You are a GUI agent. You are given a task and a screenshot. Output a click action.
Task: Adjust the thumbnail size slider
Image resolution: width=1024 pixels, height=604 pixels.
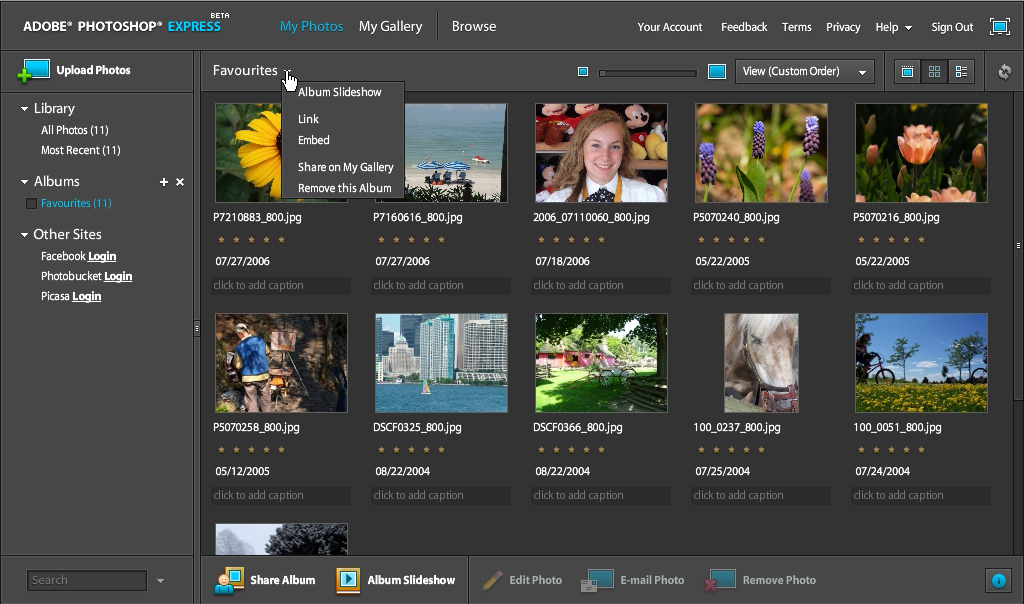click(647, 73)
